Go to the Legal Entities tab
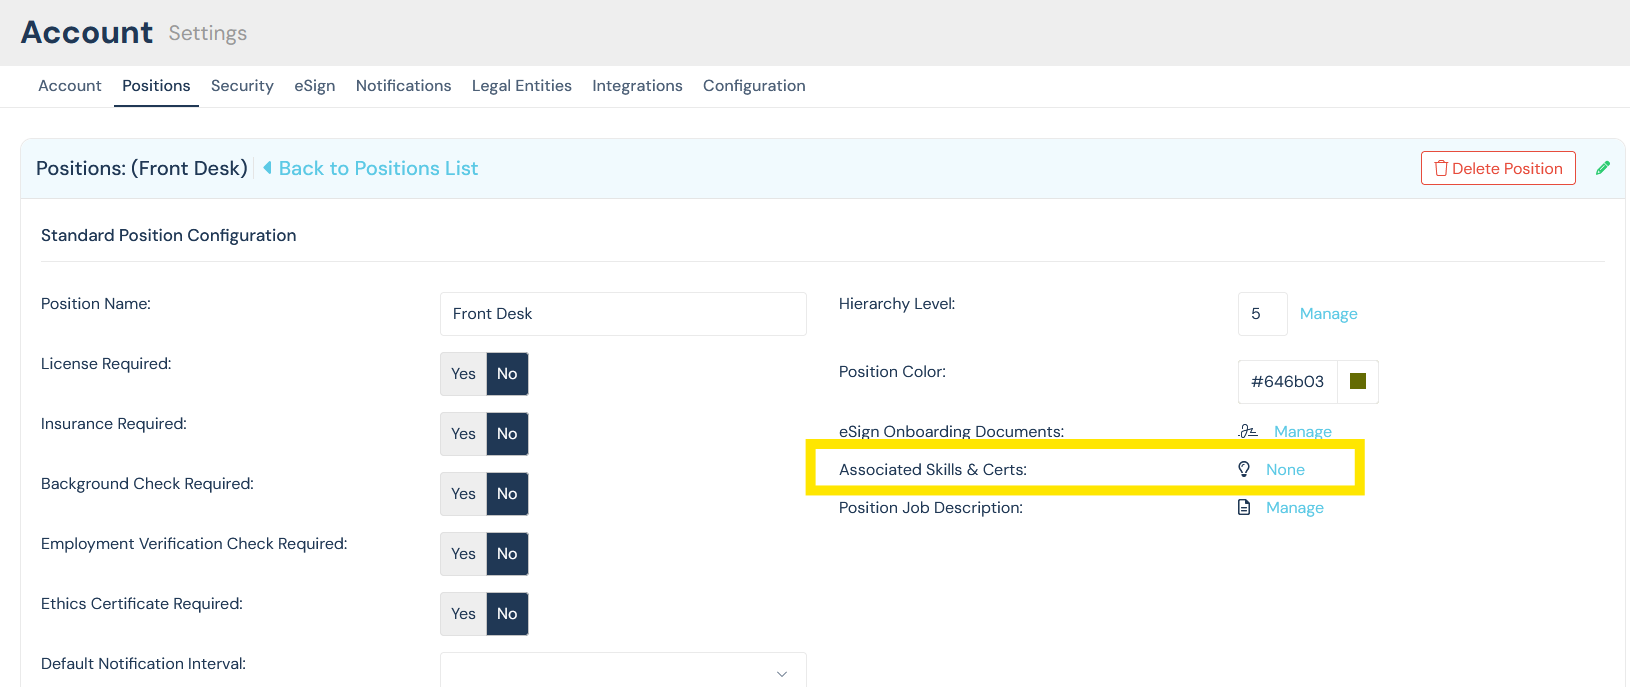This screenshot has width=1630, height=687. [x=521, y=86]
